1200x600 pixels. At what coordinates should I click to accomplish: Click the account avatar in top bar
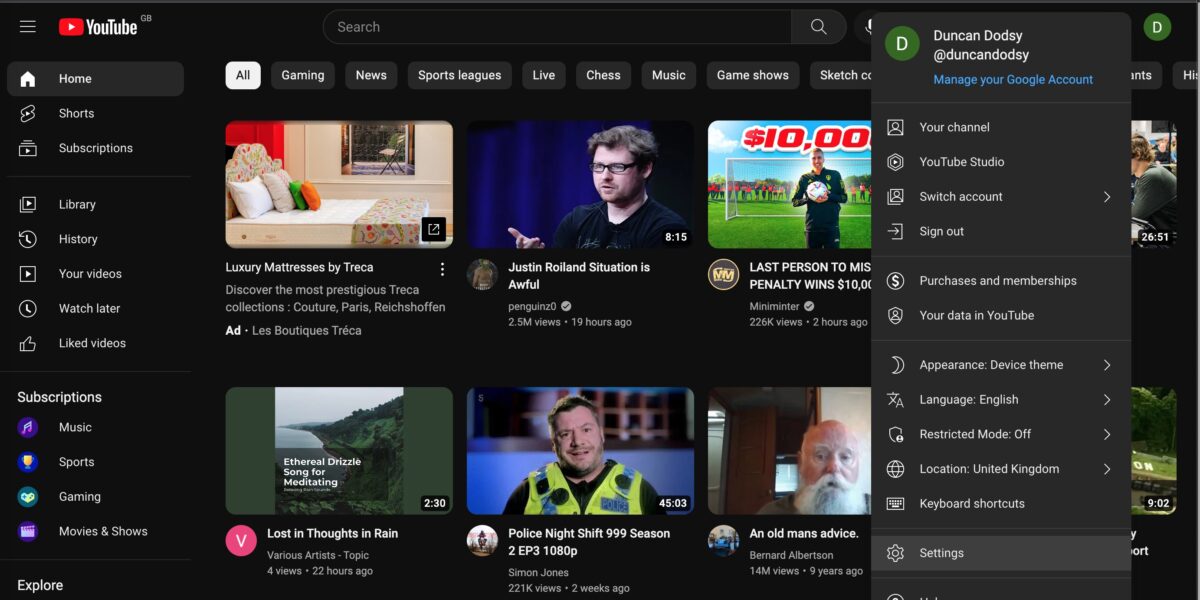[x=1157, y=27]
